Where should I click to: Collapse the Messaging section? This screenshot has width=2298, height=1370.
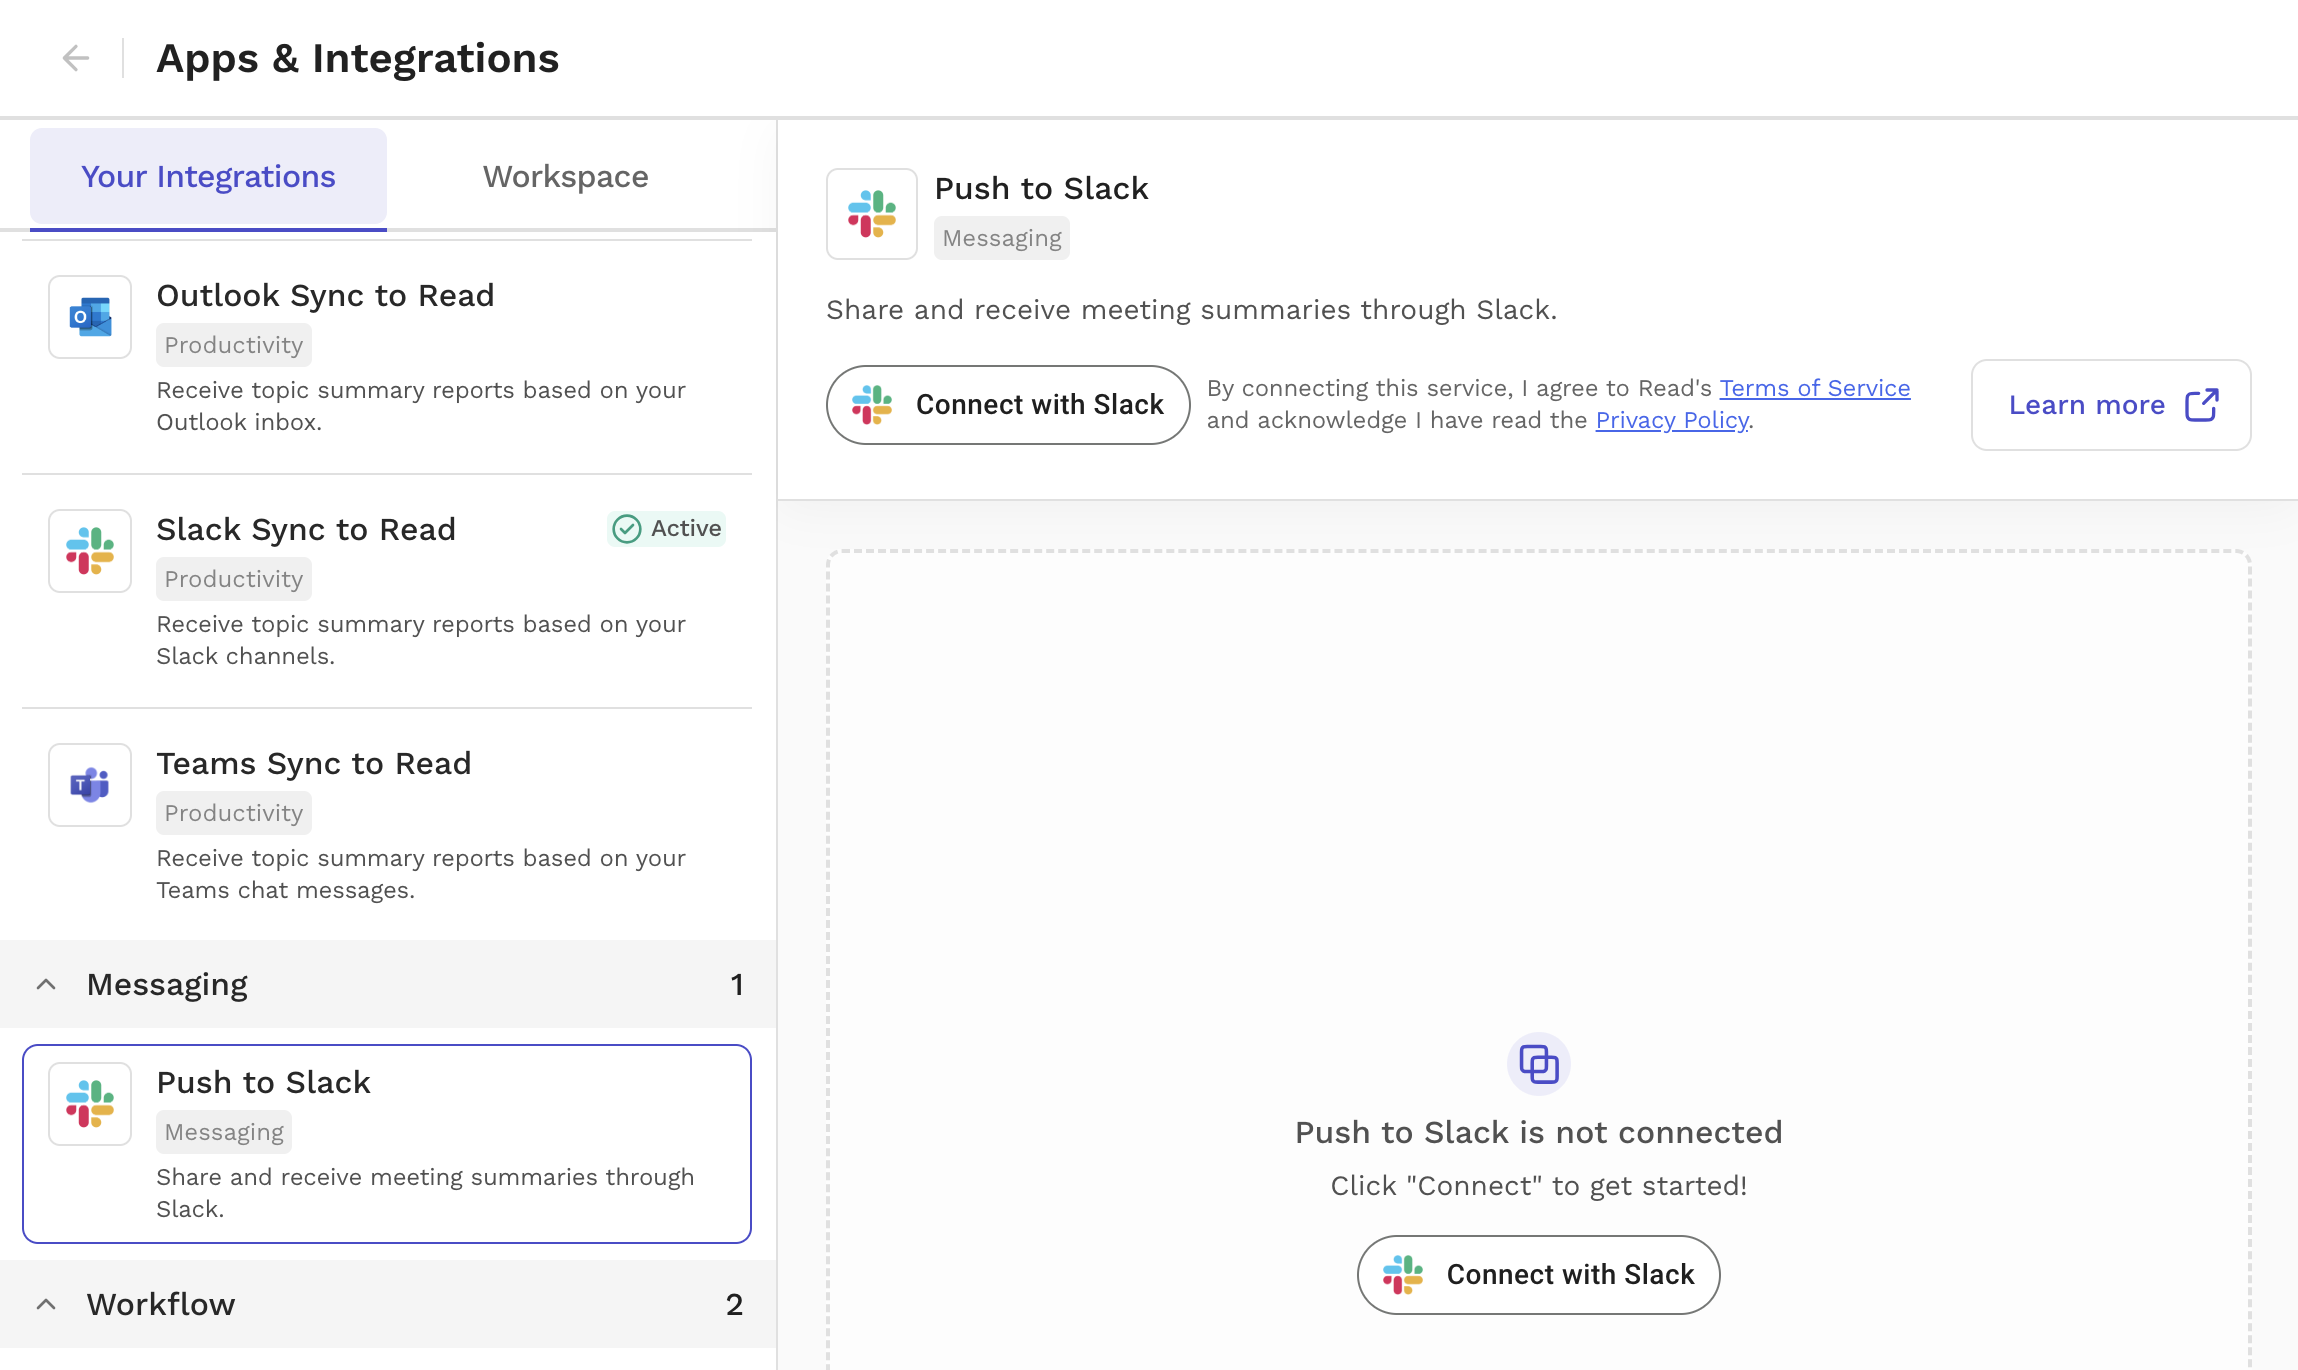coord(45,984)
